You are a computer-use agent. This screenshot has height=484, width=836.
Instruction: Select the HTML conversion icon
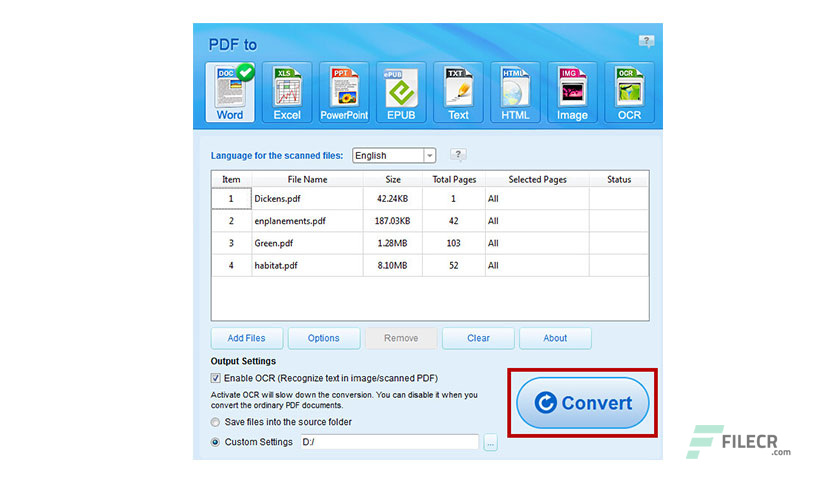point(515,92)
